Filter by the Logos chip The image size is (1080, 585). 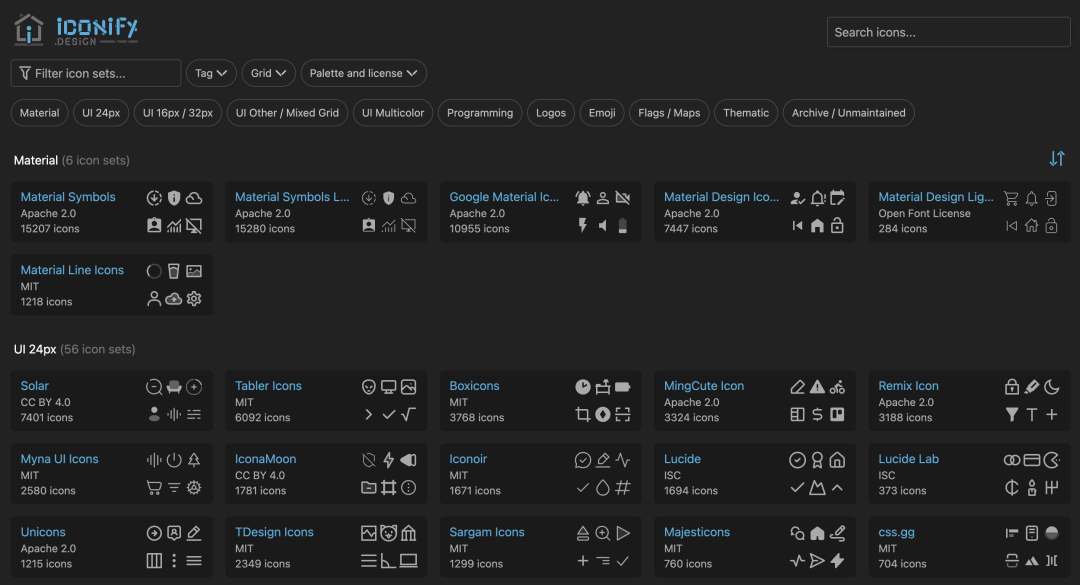click(x=551, y=113)
